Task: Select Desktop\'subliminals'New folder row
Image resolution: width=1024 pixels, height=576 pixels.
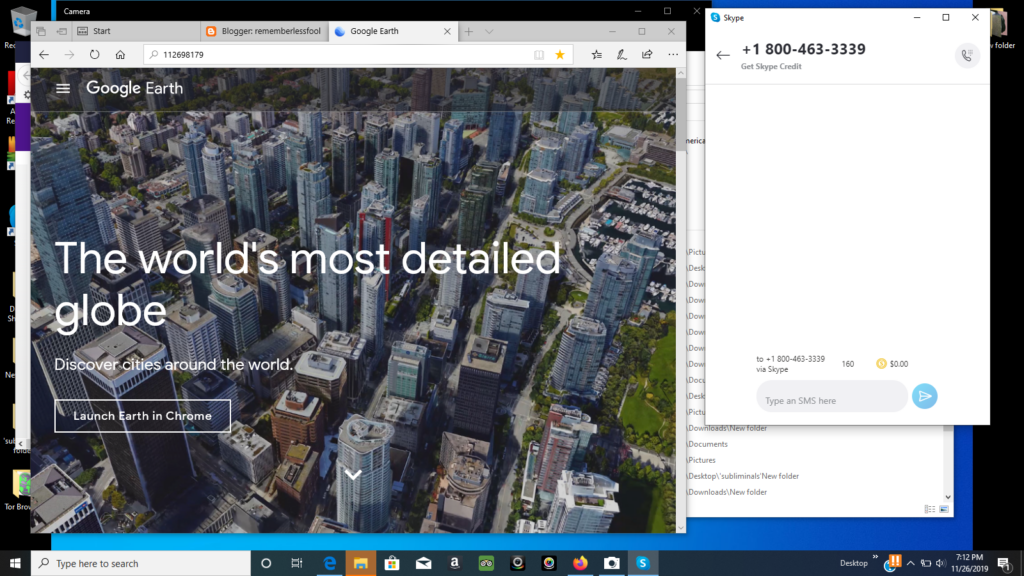Action: (743, 476)
